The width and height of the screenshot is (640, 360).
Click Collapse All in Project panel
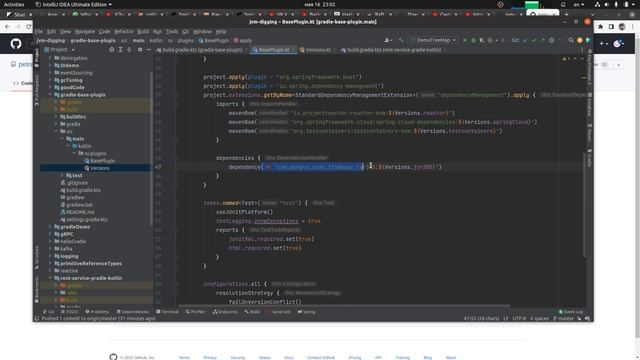pyautogui.click(x=129, y=49)
